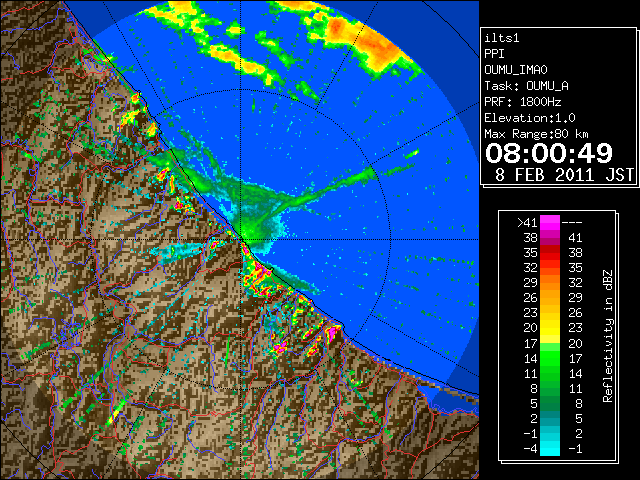The height and width of the screenshot is (480, 640).
Task: Pick the red legend band beside 35
Action: tap(550, 253)
